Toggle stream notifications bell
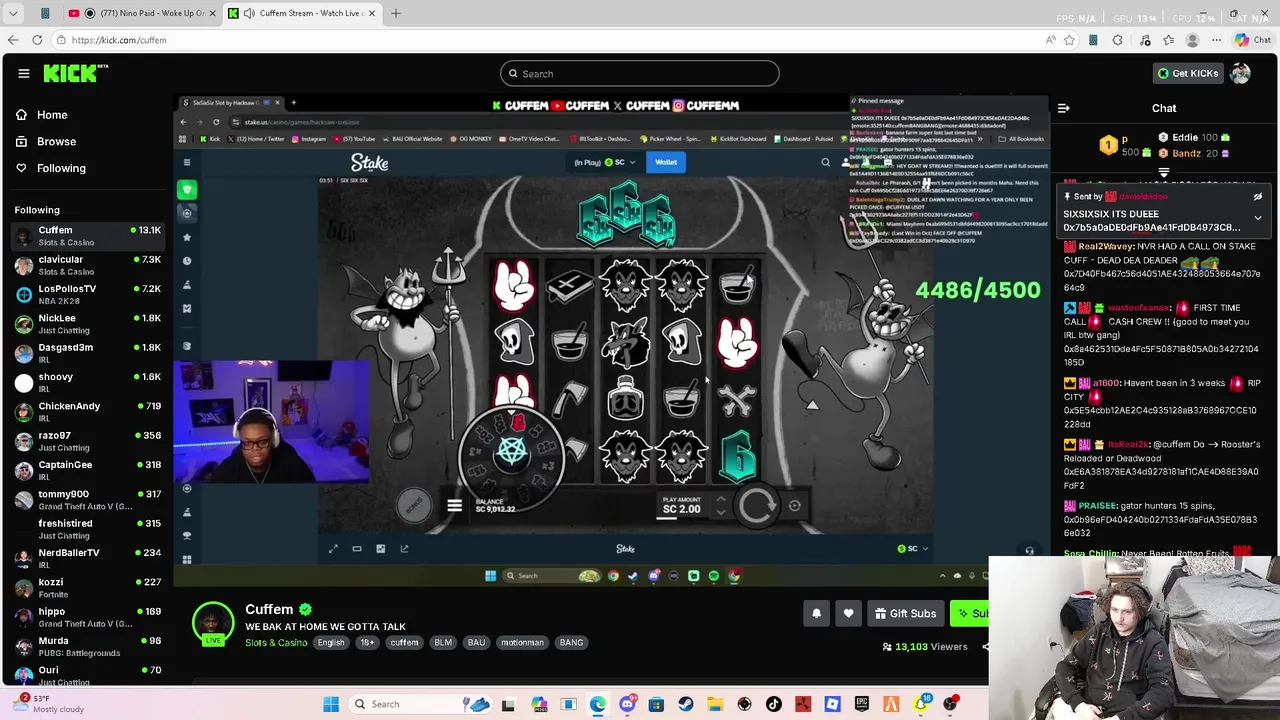The width and height of the screenshot is (1280, 720). [816, 613]
